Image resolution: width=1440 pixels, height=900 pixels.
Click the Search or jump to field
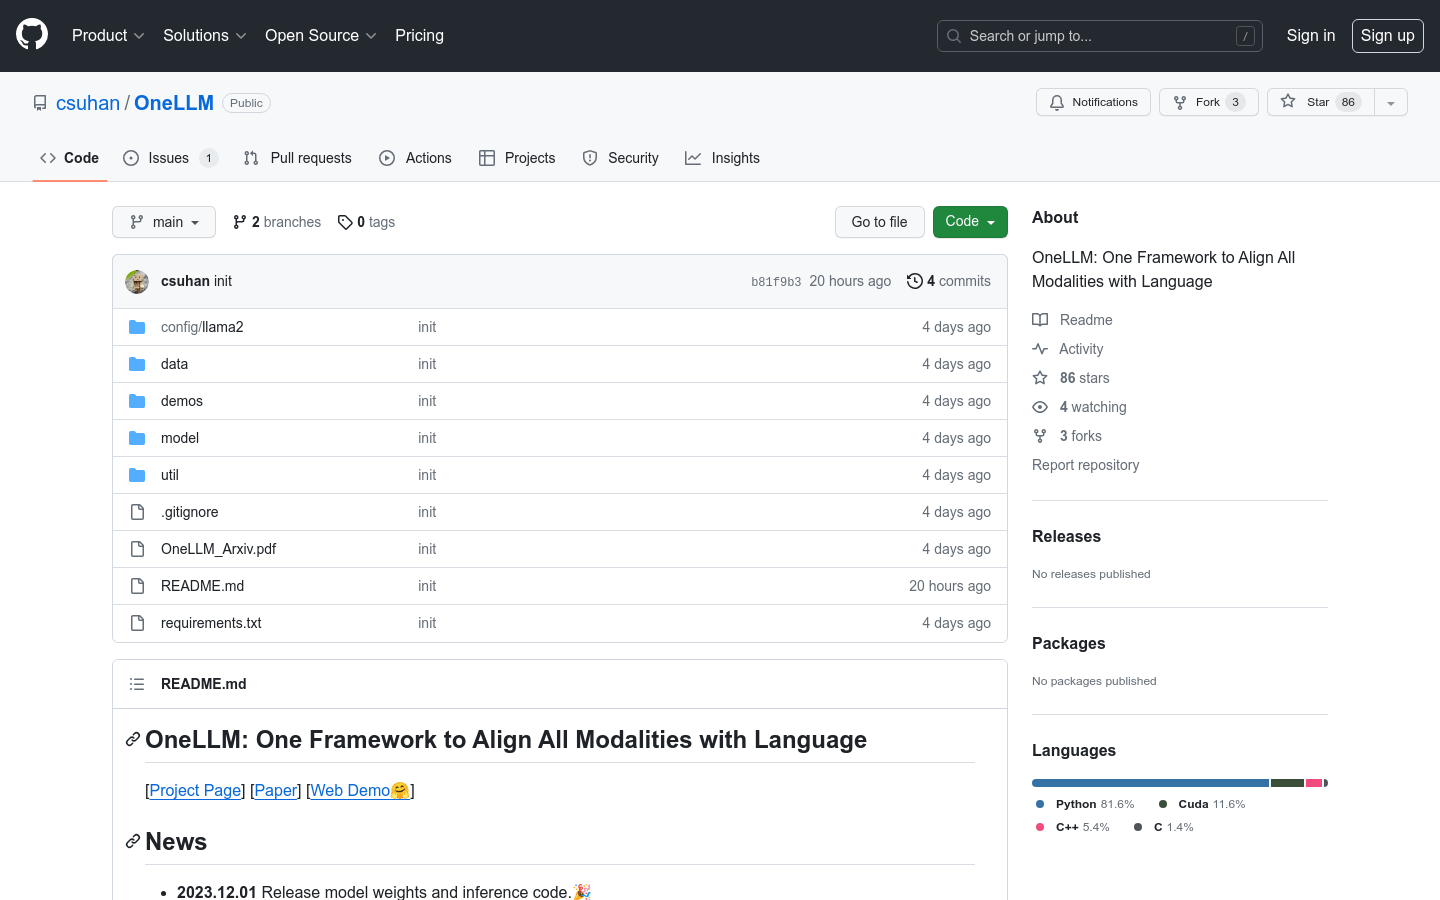coord(1099,36)
